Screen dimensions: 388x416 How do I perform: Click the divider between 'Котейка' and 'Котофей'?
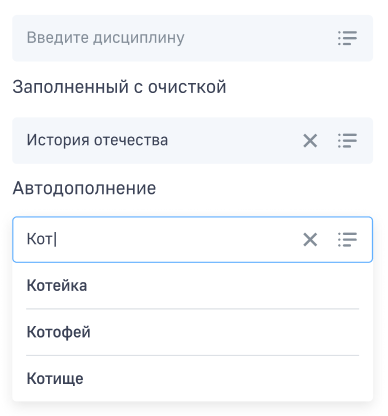coord(192,309)
